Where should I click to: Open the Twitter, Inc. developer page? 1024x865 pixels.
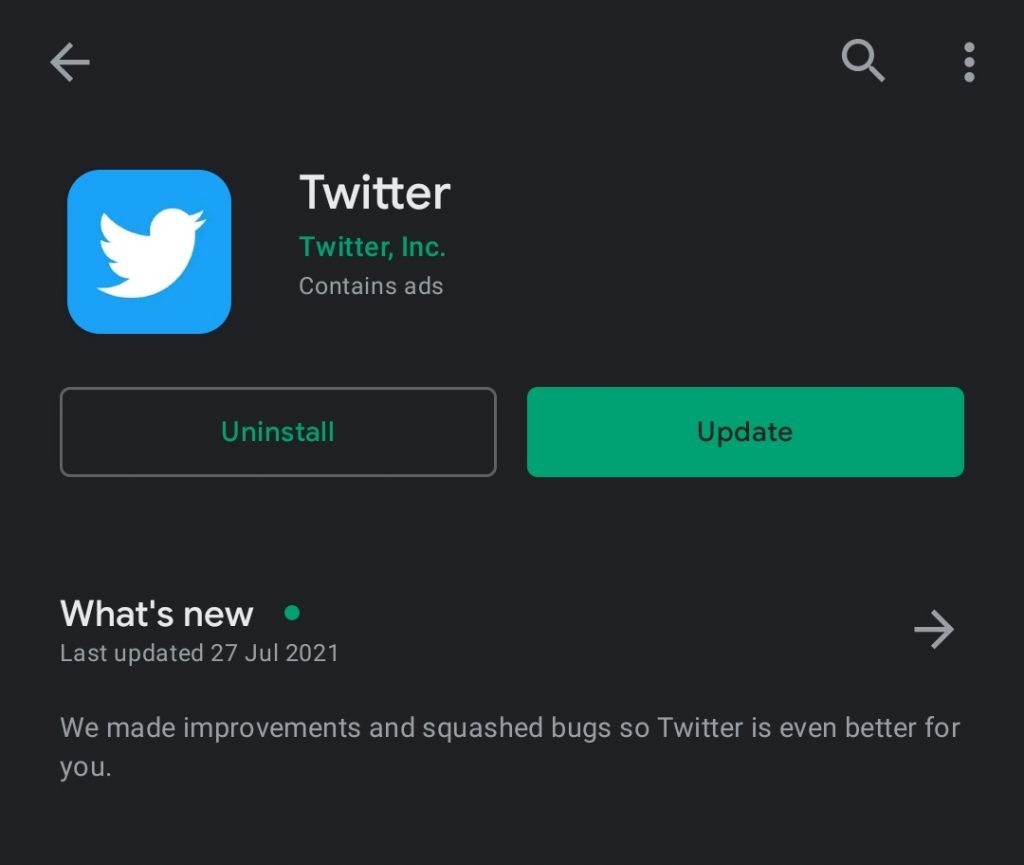(372, 246)
